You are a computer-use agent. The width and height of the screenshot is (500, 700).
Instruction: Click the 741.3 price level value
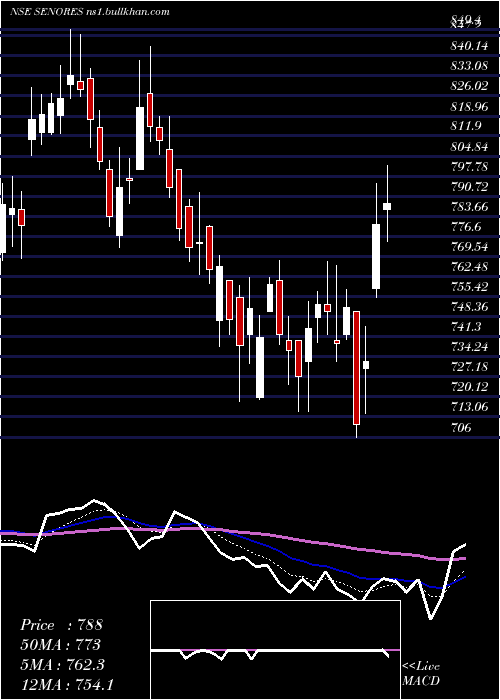[466, 327]
